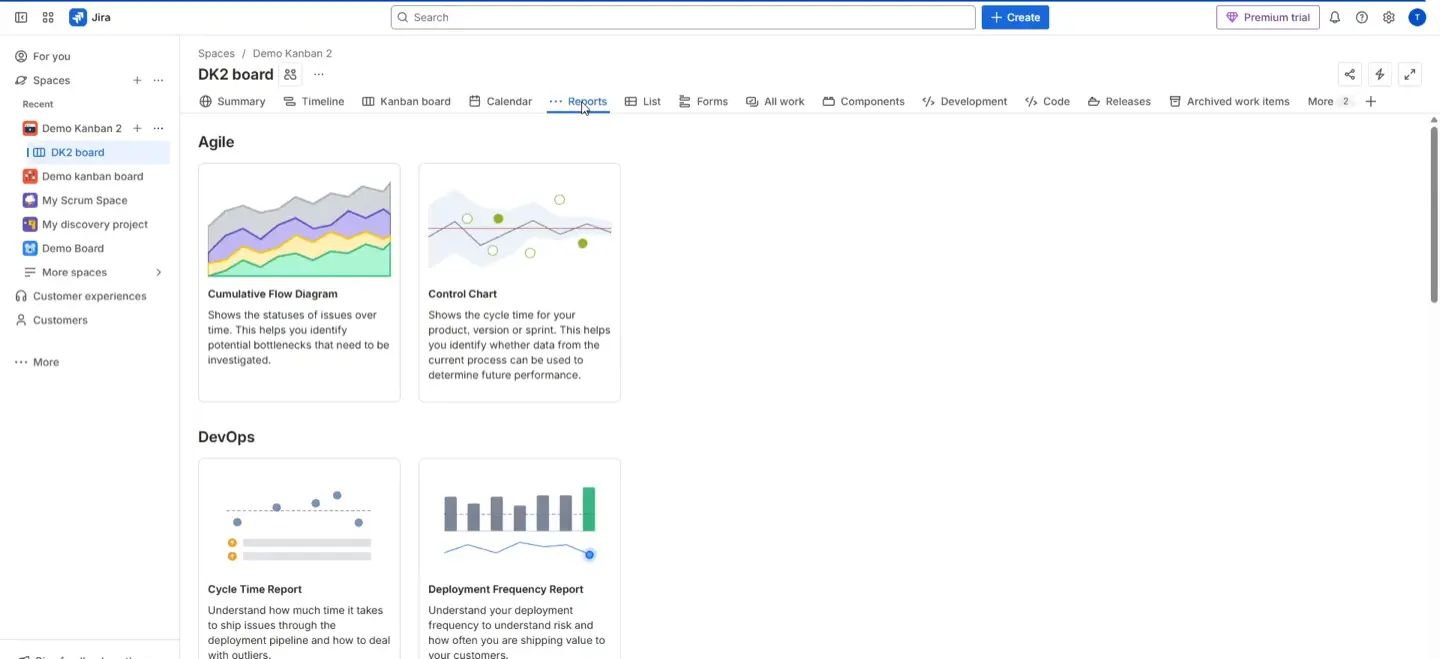Viewport: 1440px width, 659px height.
Task: Open My Scrum Space in the sidebar
Action: pos(84,200)
